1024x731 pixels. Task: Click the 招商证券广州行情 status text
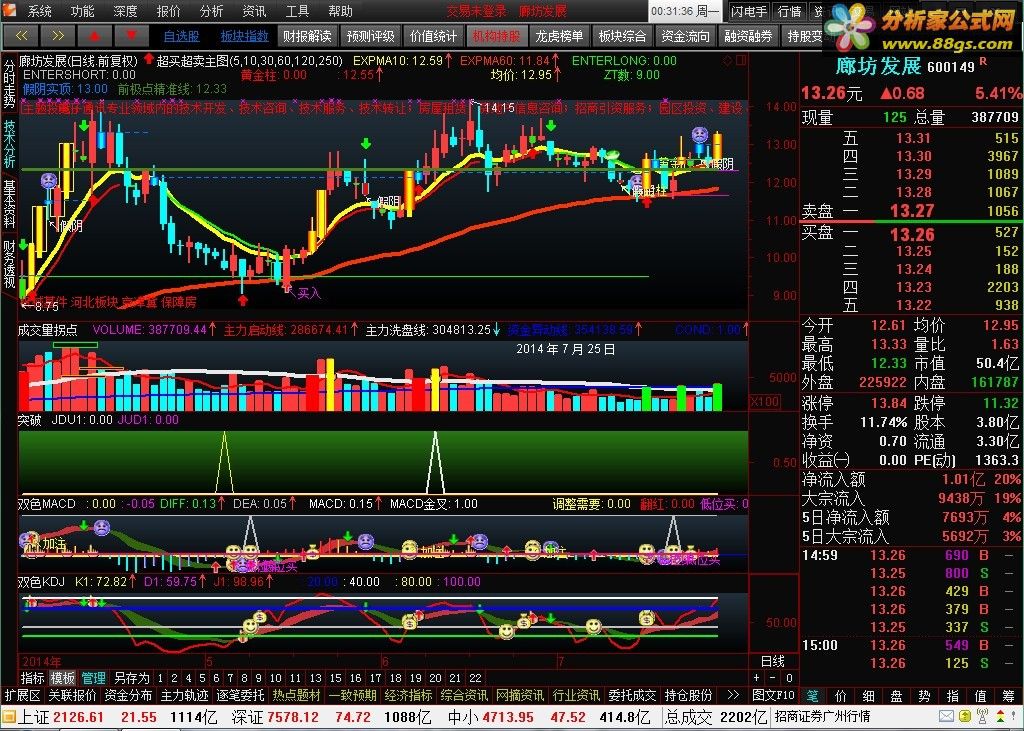tap(823, 717)
